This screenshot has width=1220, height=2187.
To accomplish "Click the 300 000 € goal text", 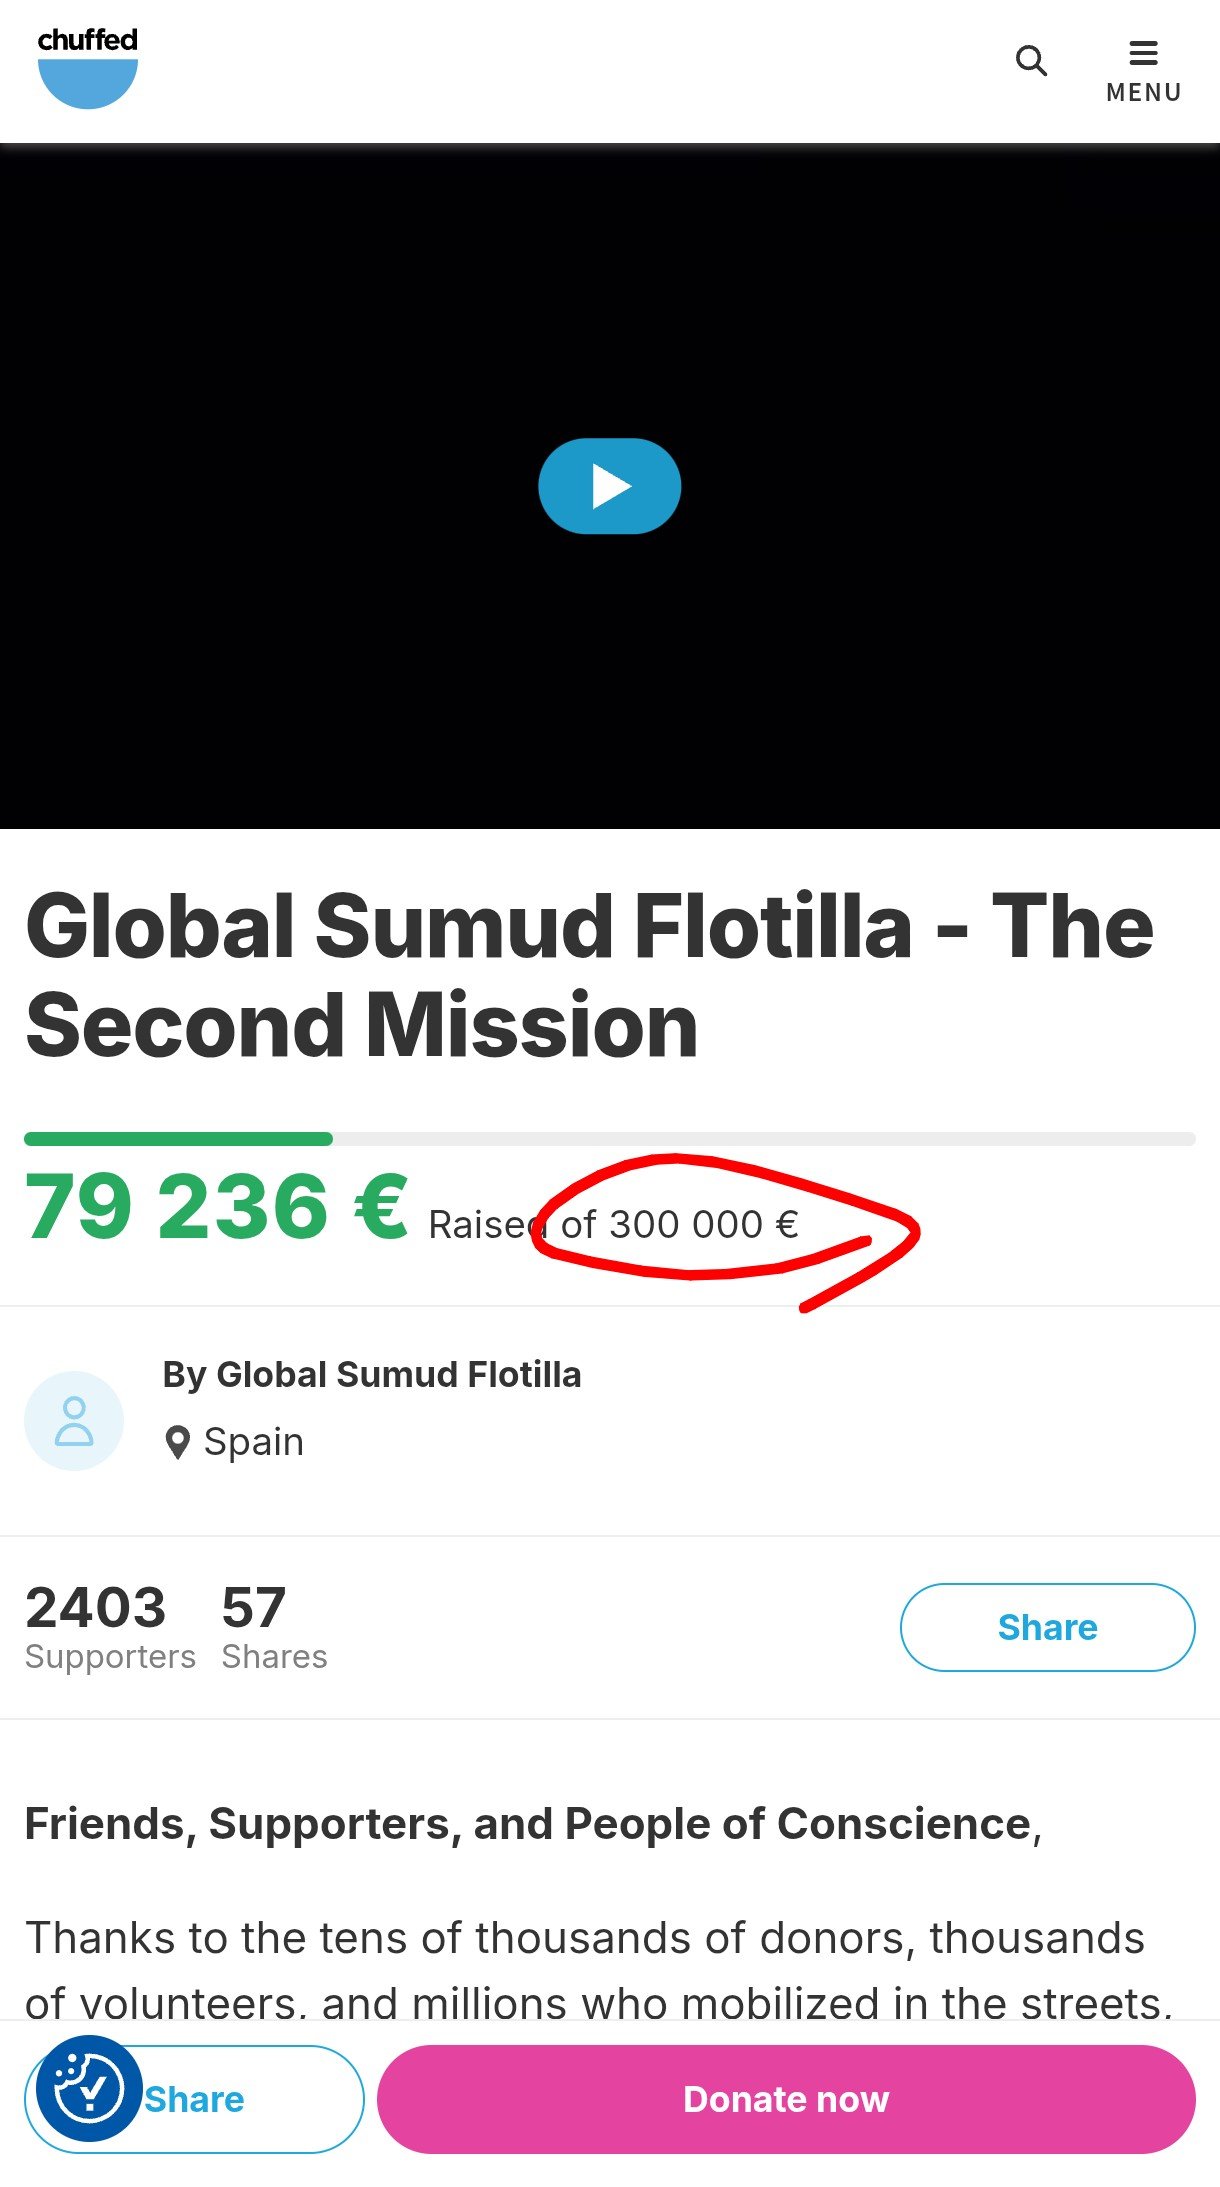I will (678, 1224).
